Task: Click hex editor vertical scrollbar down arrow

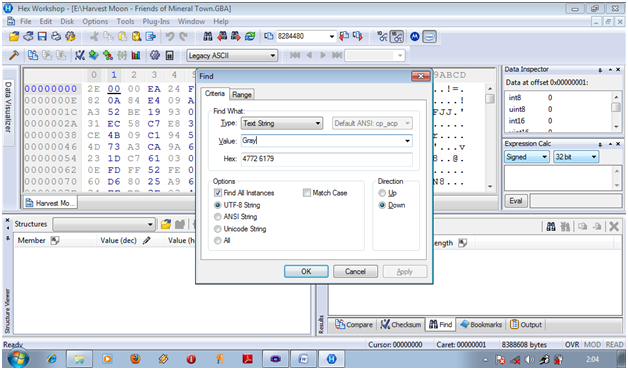Action: pos(490,187)
